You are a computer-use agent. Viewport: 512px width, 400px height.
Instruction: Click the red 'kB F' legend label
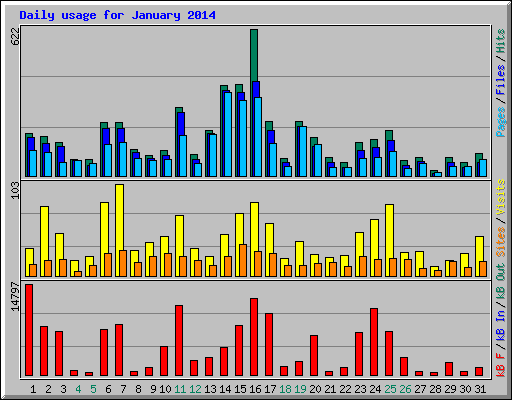(x=500, y=364)
